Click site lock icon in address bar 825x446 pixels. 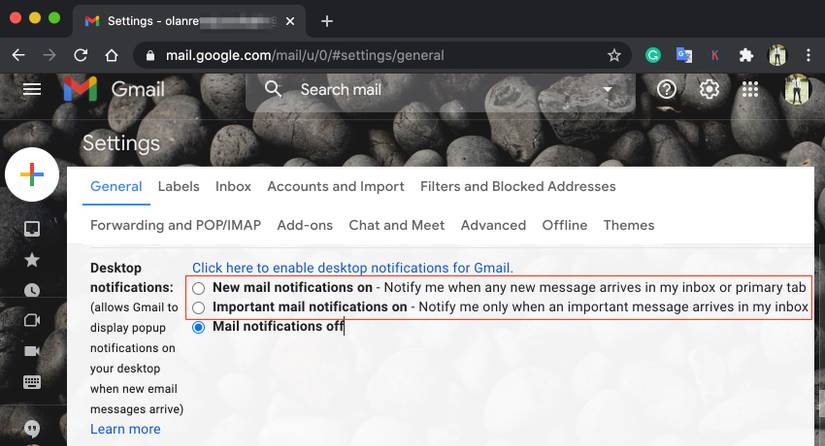click(150, 55)
